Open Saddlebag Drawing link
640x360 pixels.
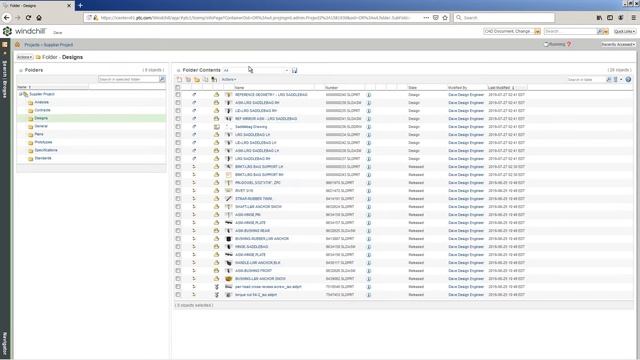click(251, 127)
